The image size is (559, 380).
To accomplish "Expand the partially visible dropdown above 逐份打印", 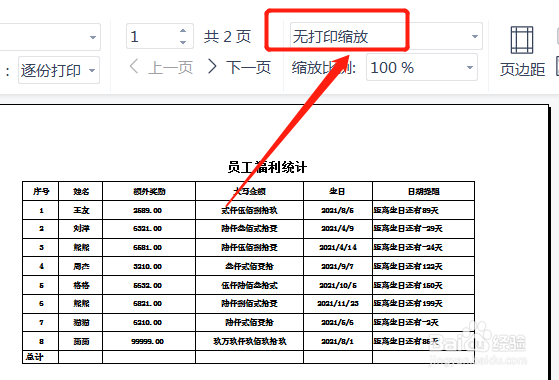I will (50, 37).
